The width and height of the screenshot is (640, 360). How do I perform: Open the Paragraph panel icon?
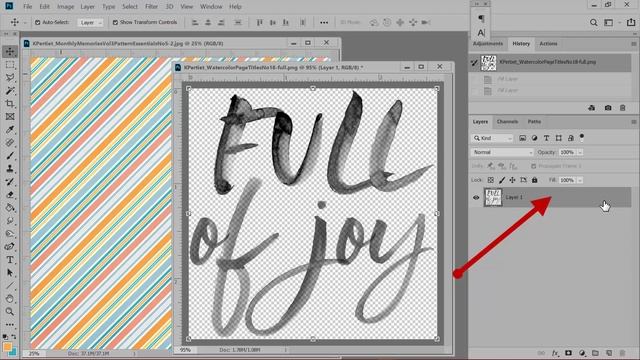point(481,18)
